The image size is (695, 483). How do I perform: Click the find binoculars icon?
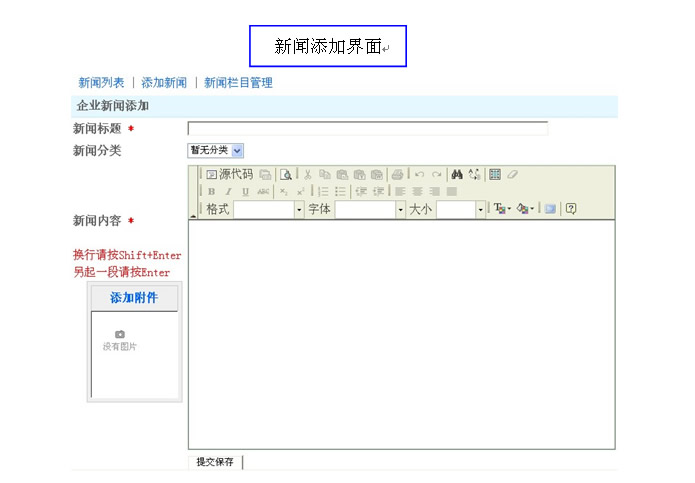[456, 174]
